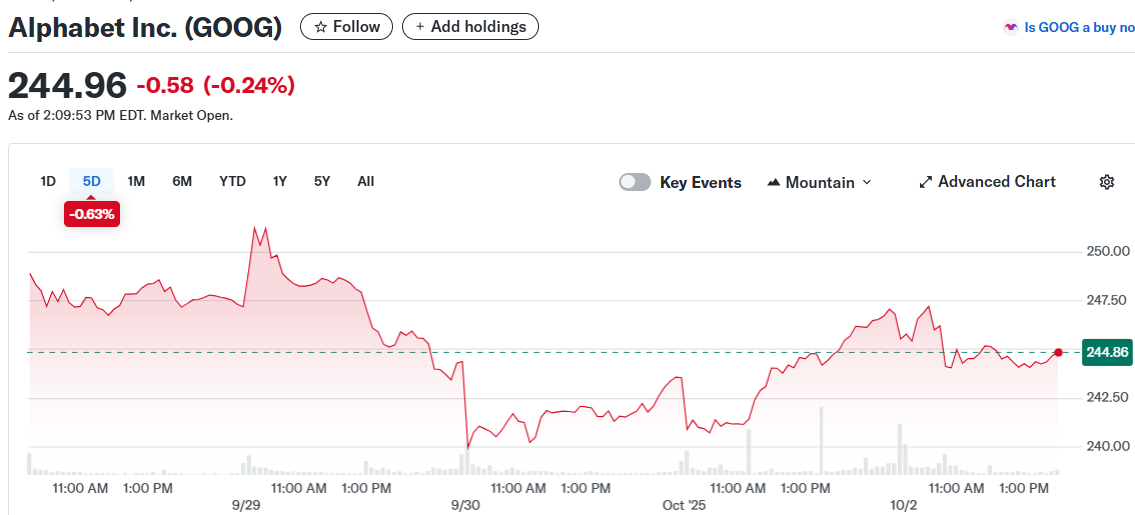Click the purple AI sparkle icon
The height and width of the screenshot is (515, 1135).
coord(1011,28)
